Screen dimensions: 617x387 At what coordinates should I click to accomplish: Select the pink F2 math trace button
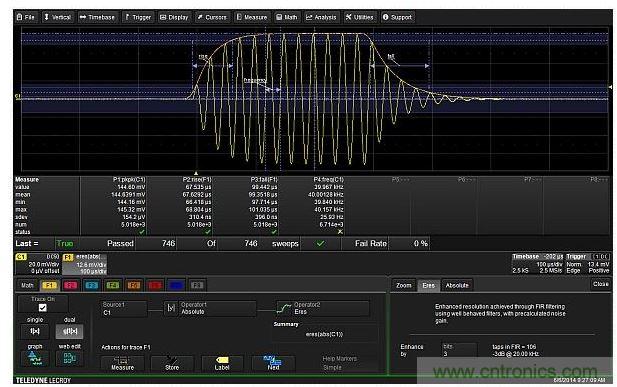(70, 285)
